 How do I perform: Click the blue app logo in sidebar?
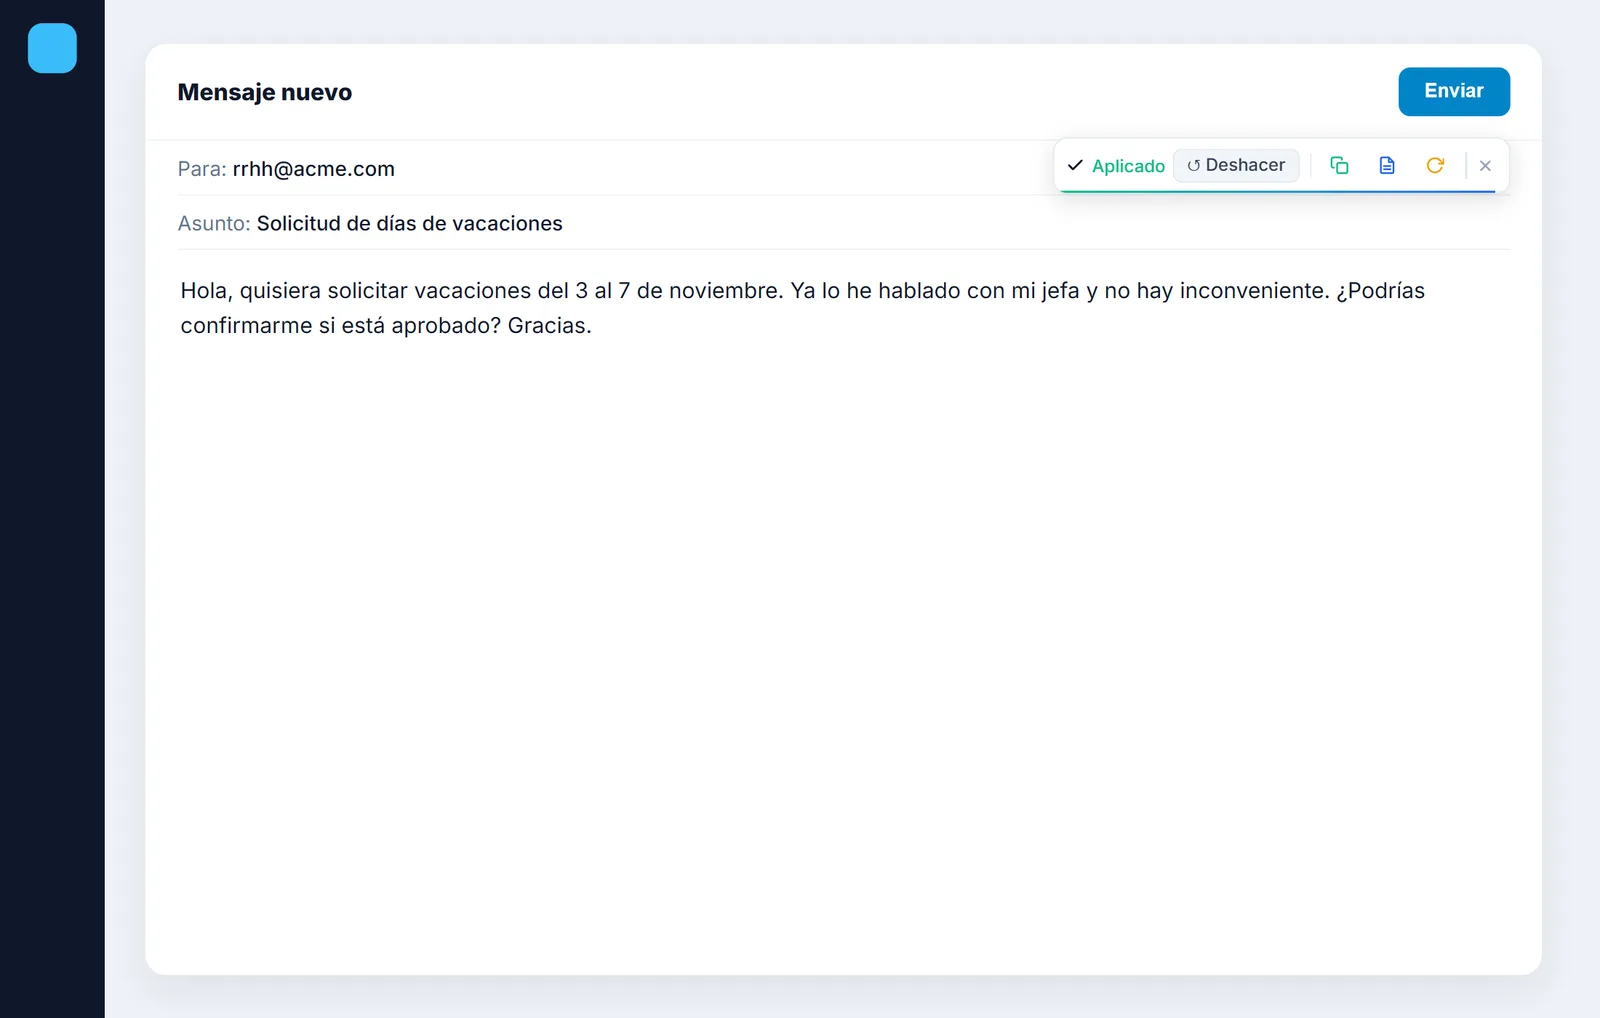(x=52, y=48)
